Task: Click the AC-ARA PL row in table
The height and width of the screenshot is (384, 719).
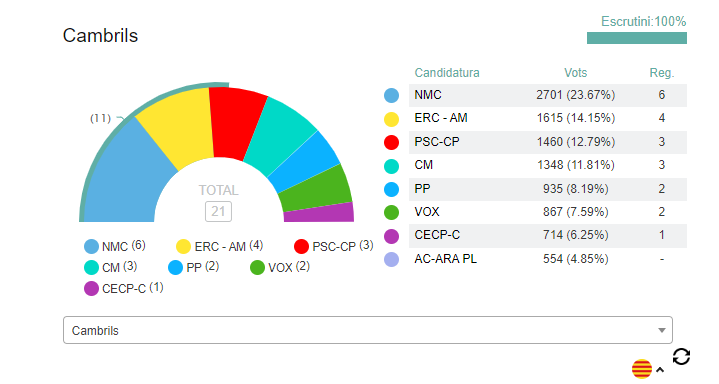Action: point(548,259)
